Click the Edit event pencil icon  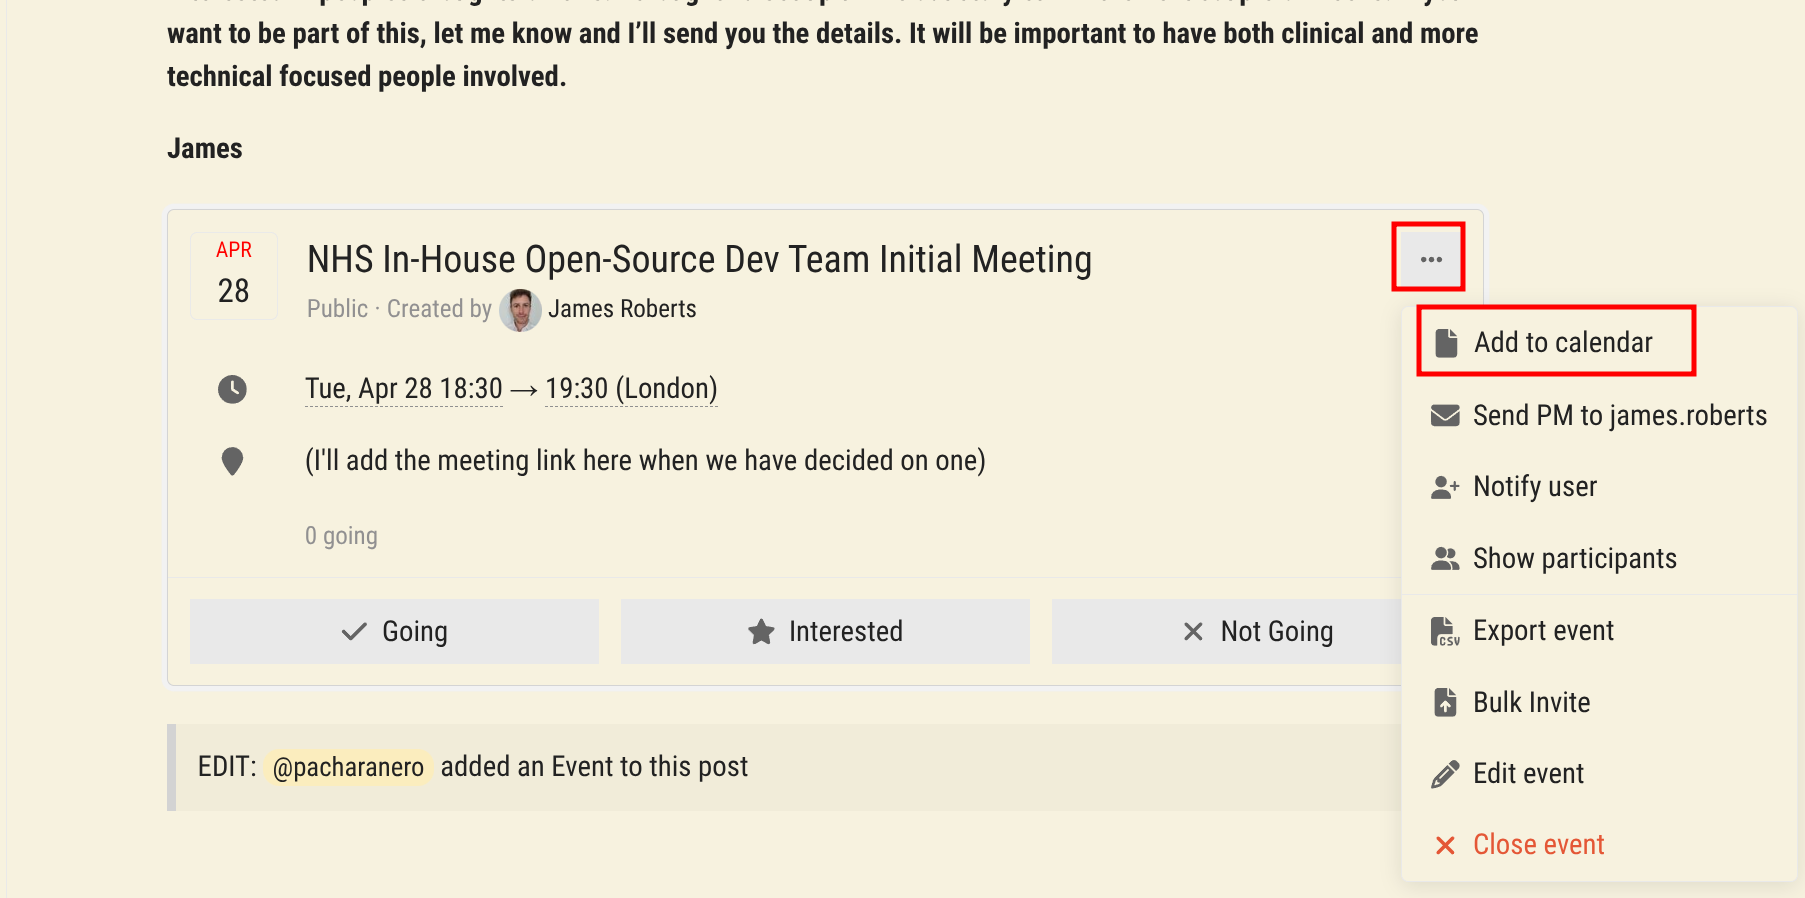coord(1445,774)
